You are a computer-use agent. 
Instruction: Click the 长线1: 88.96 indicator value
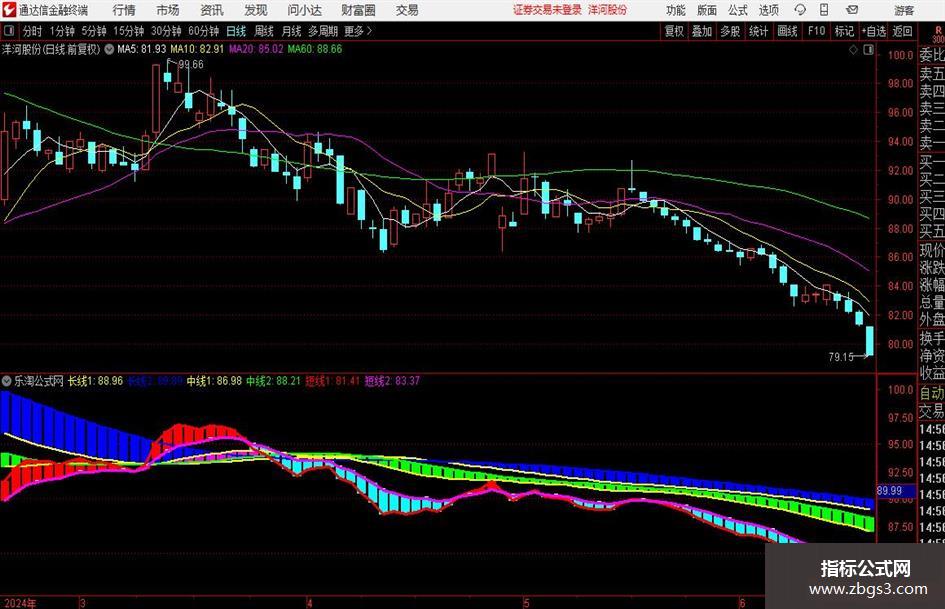(95, 381)
